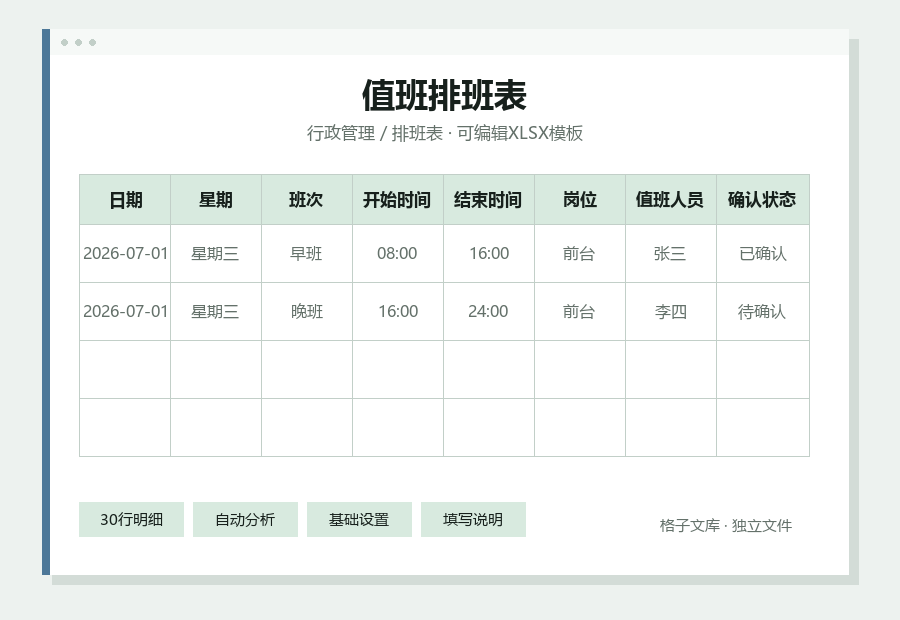Click the 已确认 status cell
This screenshot has width=900, height=620.
pyautogui.click(x=763, y=254)
